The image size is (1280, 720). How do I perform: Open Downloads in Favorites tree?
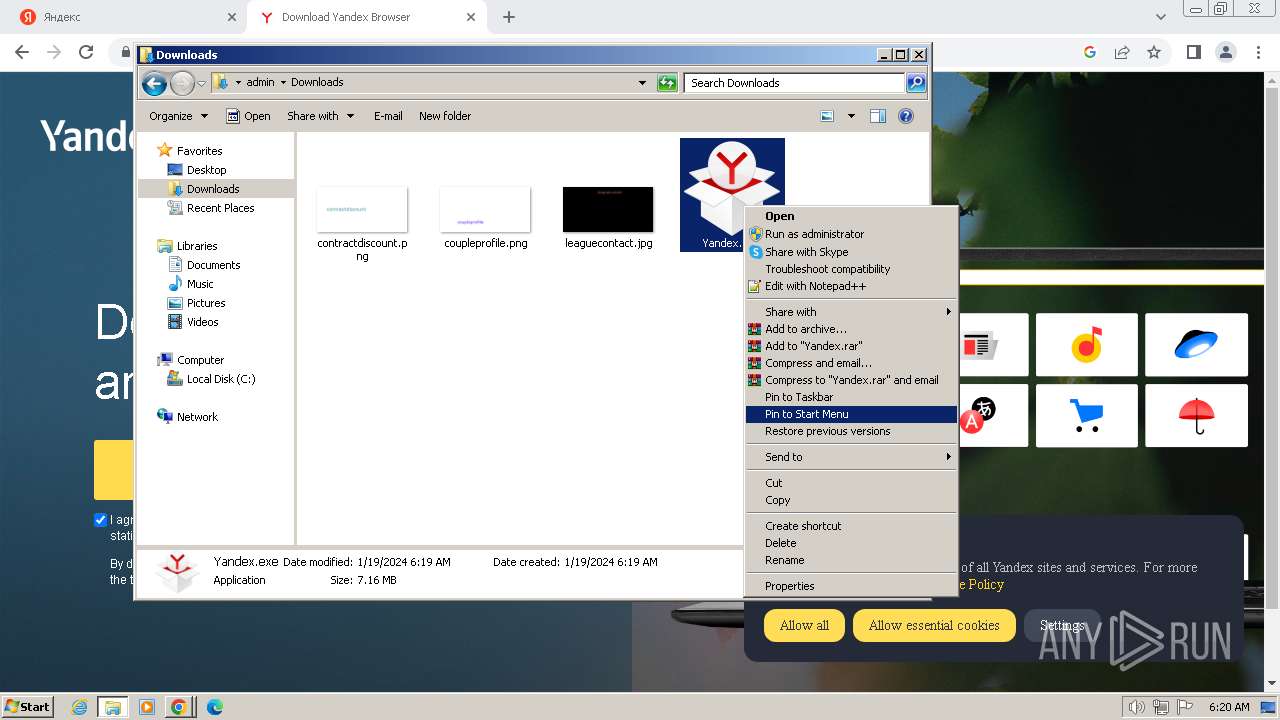pos(213,189)
